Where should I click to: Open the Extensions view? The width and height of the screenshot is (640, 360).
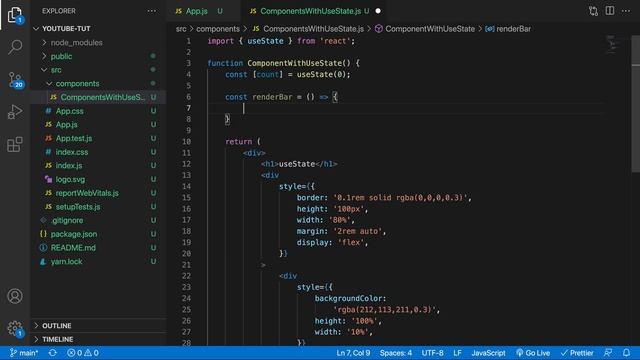15,144
